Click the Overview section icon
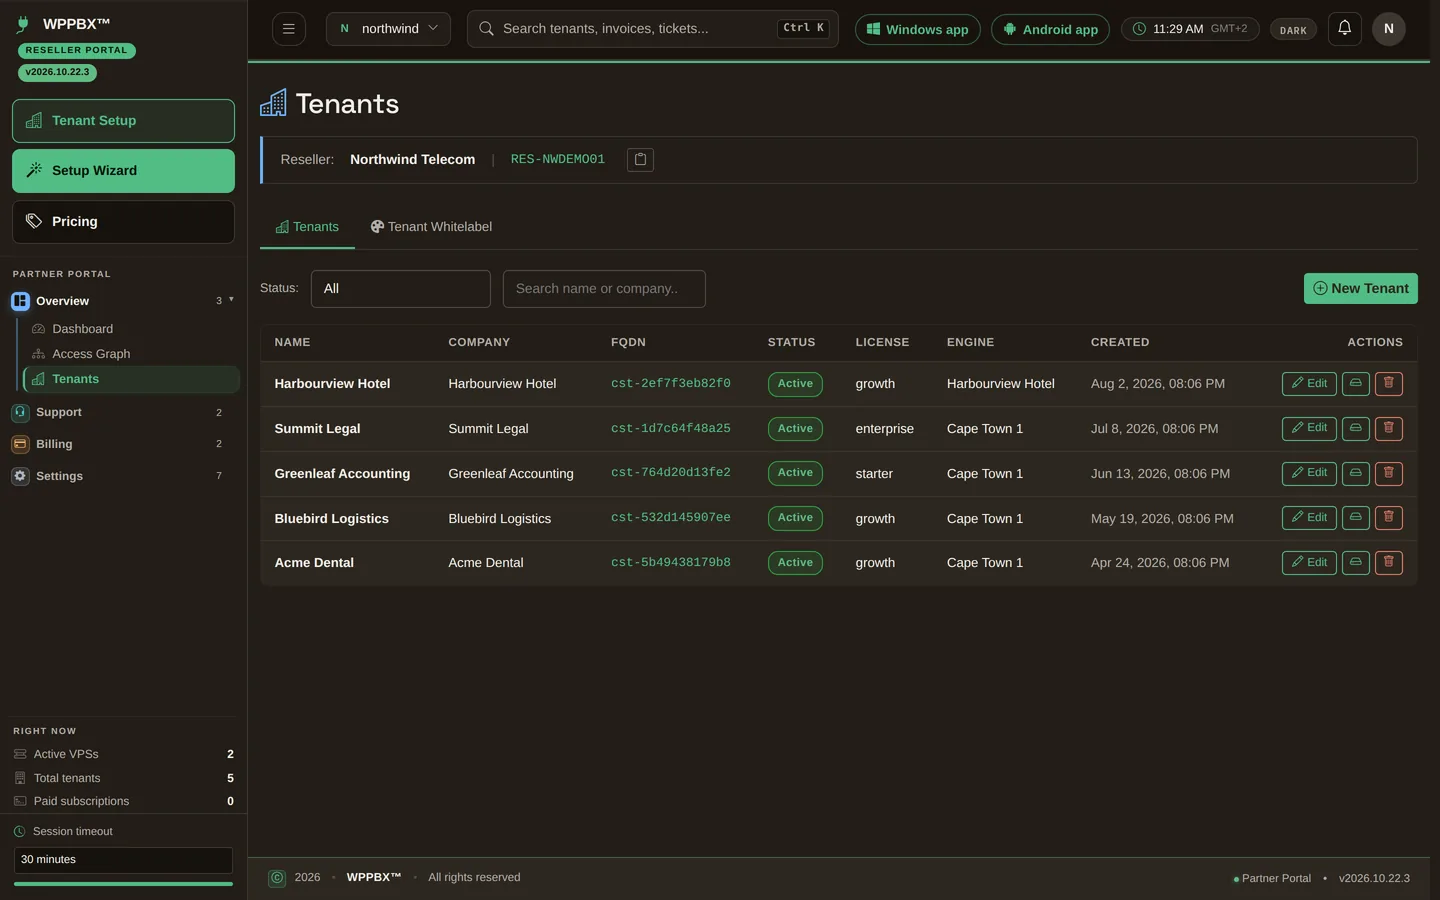 [20, 301]
